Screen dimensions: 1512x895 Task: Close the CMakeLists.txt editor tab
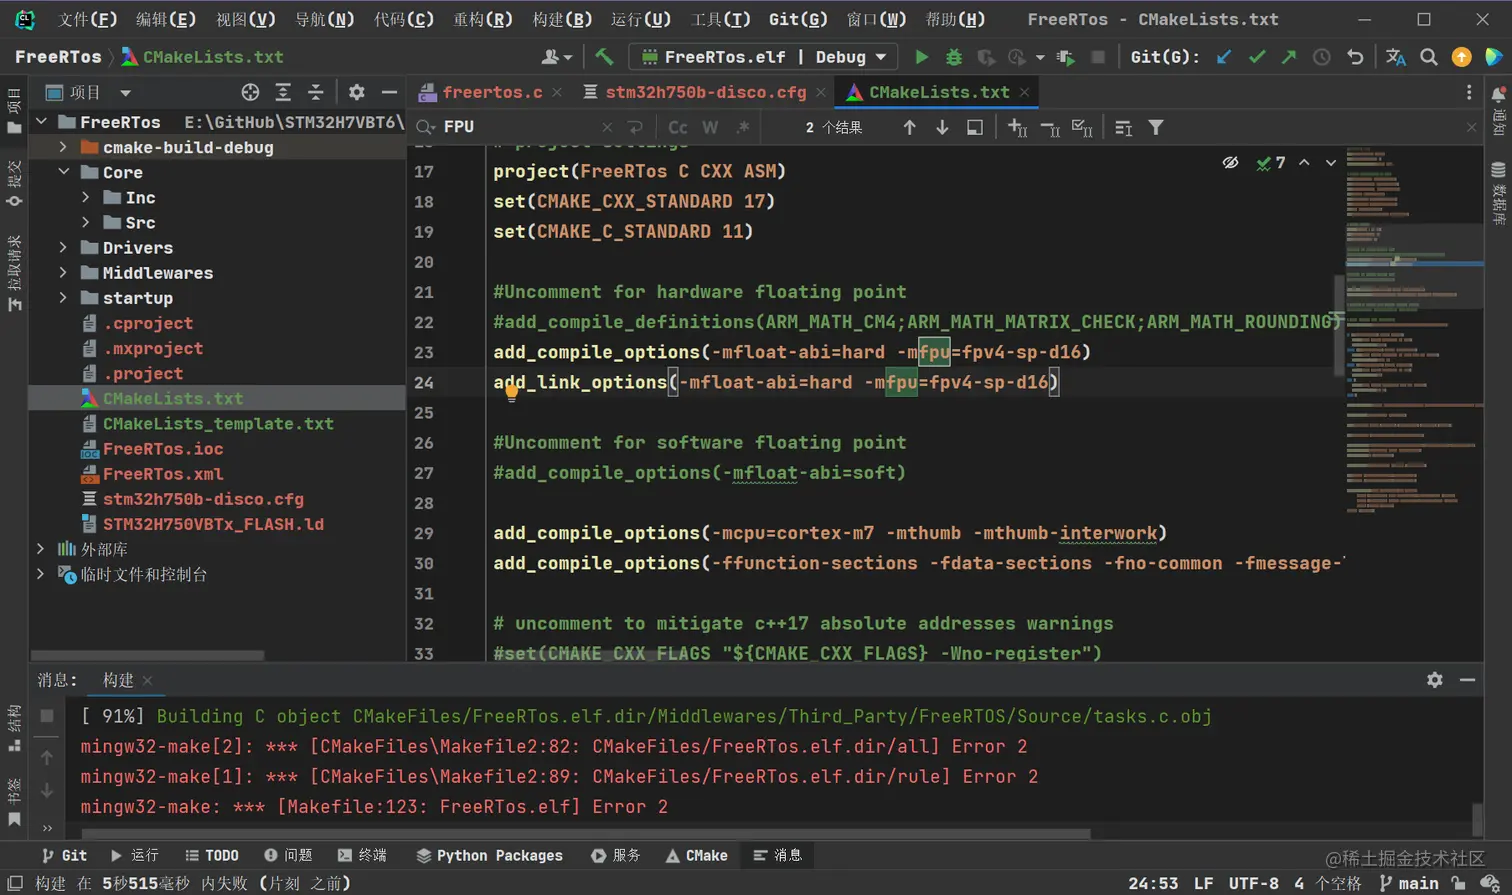point(1024,92)
